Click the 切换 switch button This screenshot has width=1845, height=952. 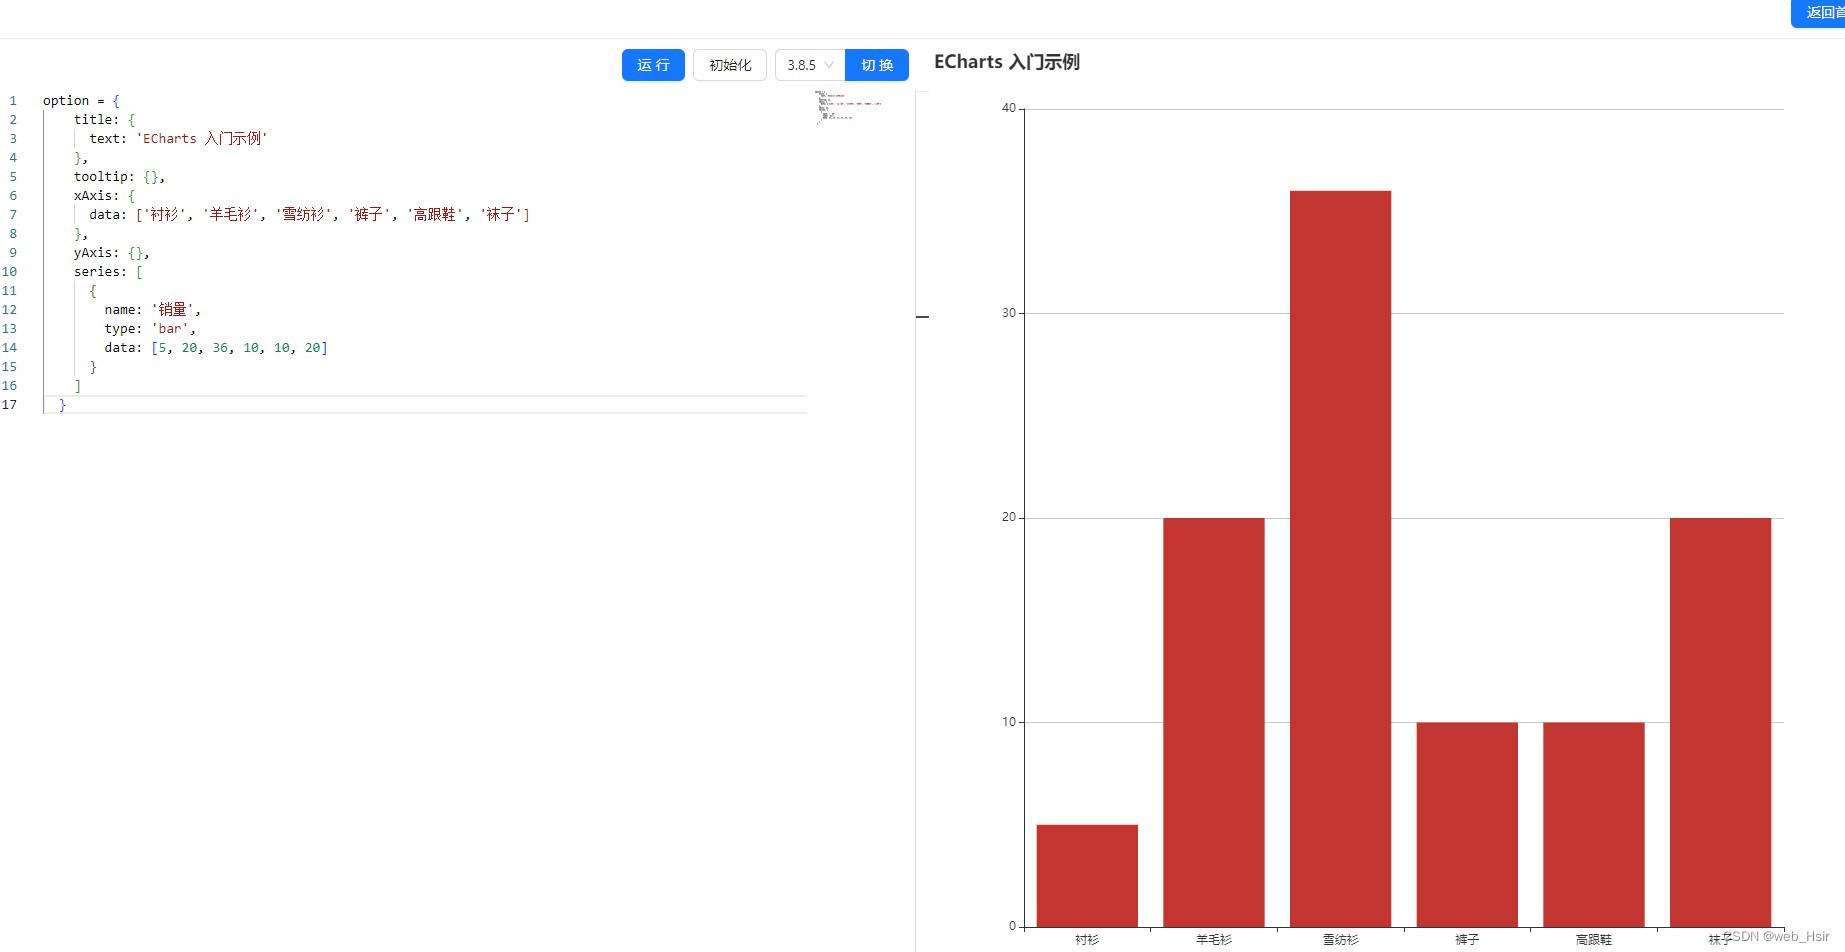[x=877, y=65]
